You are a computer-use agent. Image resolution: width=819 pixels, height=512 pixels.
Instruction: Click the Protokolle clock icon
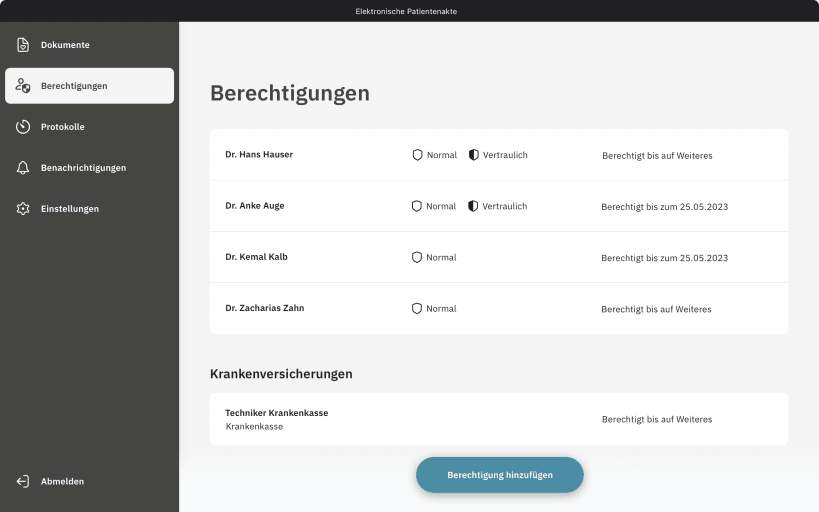coord(22,126)
